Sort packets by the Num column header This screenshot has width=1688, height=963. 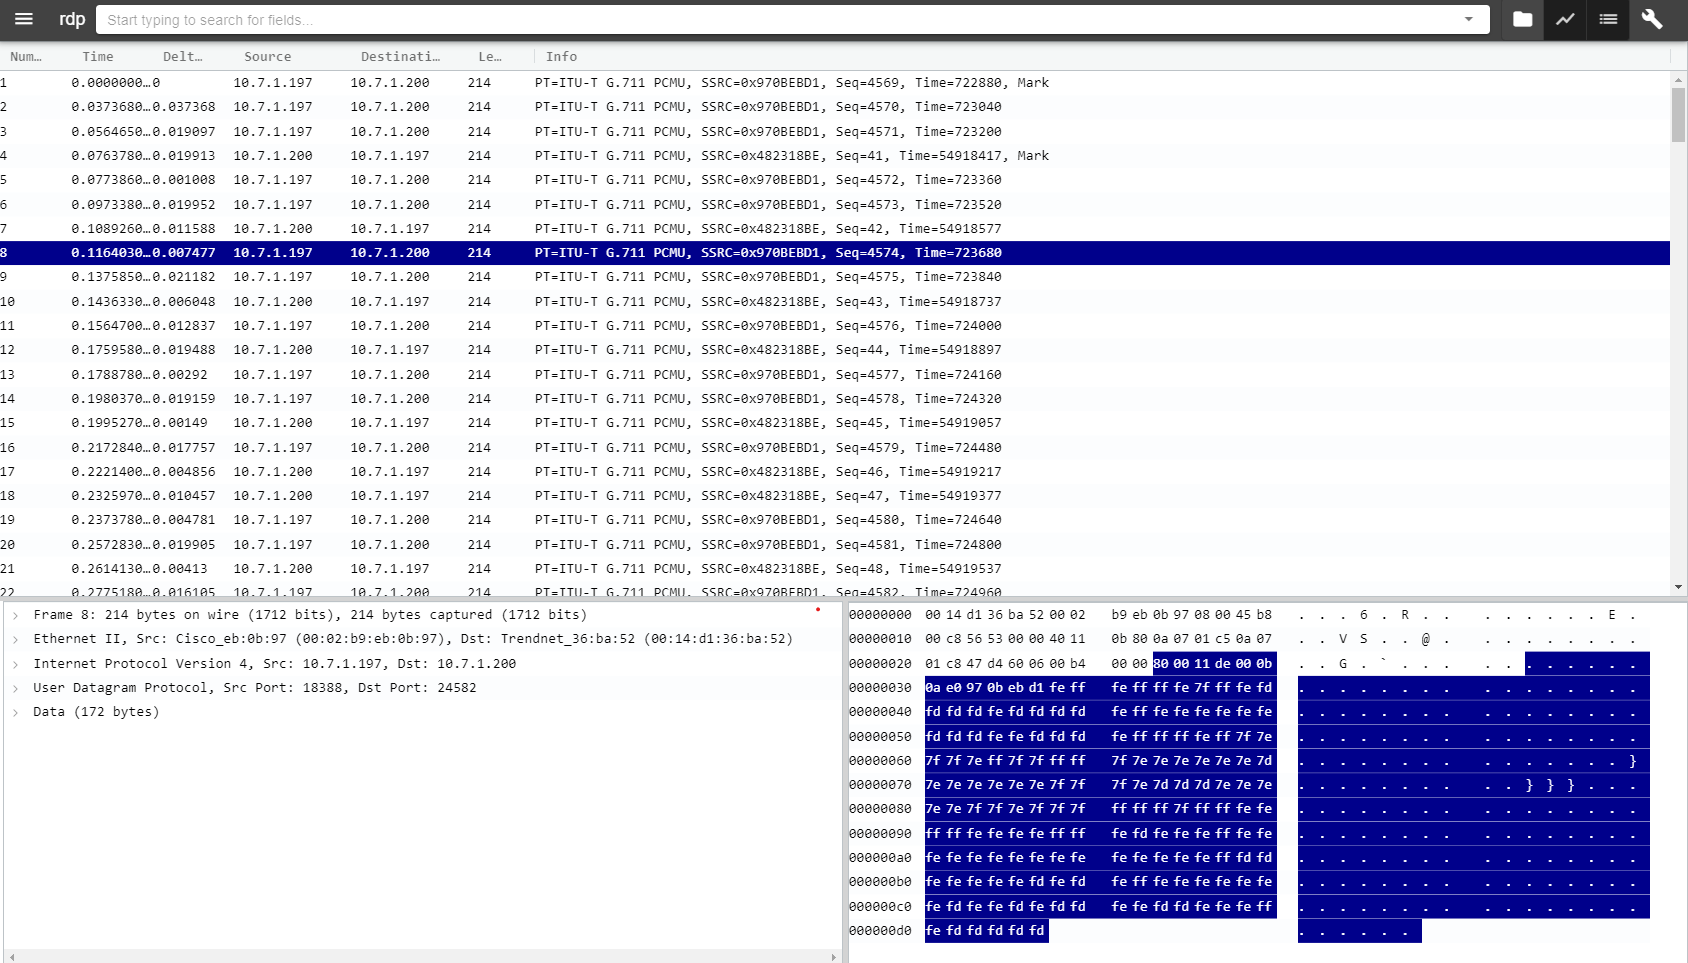(x=26, y=57)
